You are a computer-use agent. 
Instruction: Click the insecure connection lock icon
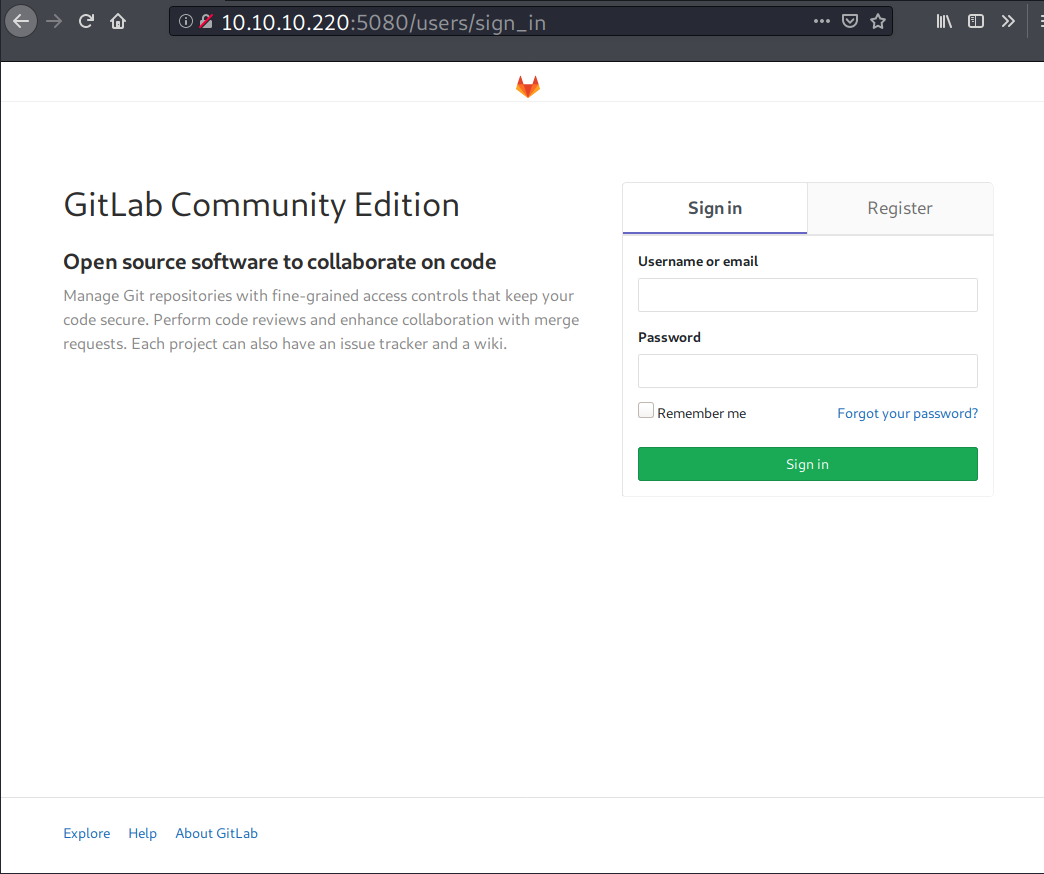click(206, 21)
